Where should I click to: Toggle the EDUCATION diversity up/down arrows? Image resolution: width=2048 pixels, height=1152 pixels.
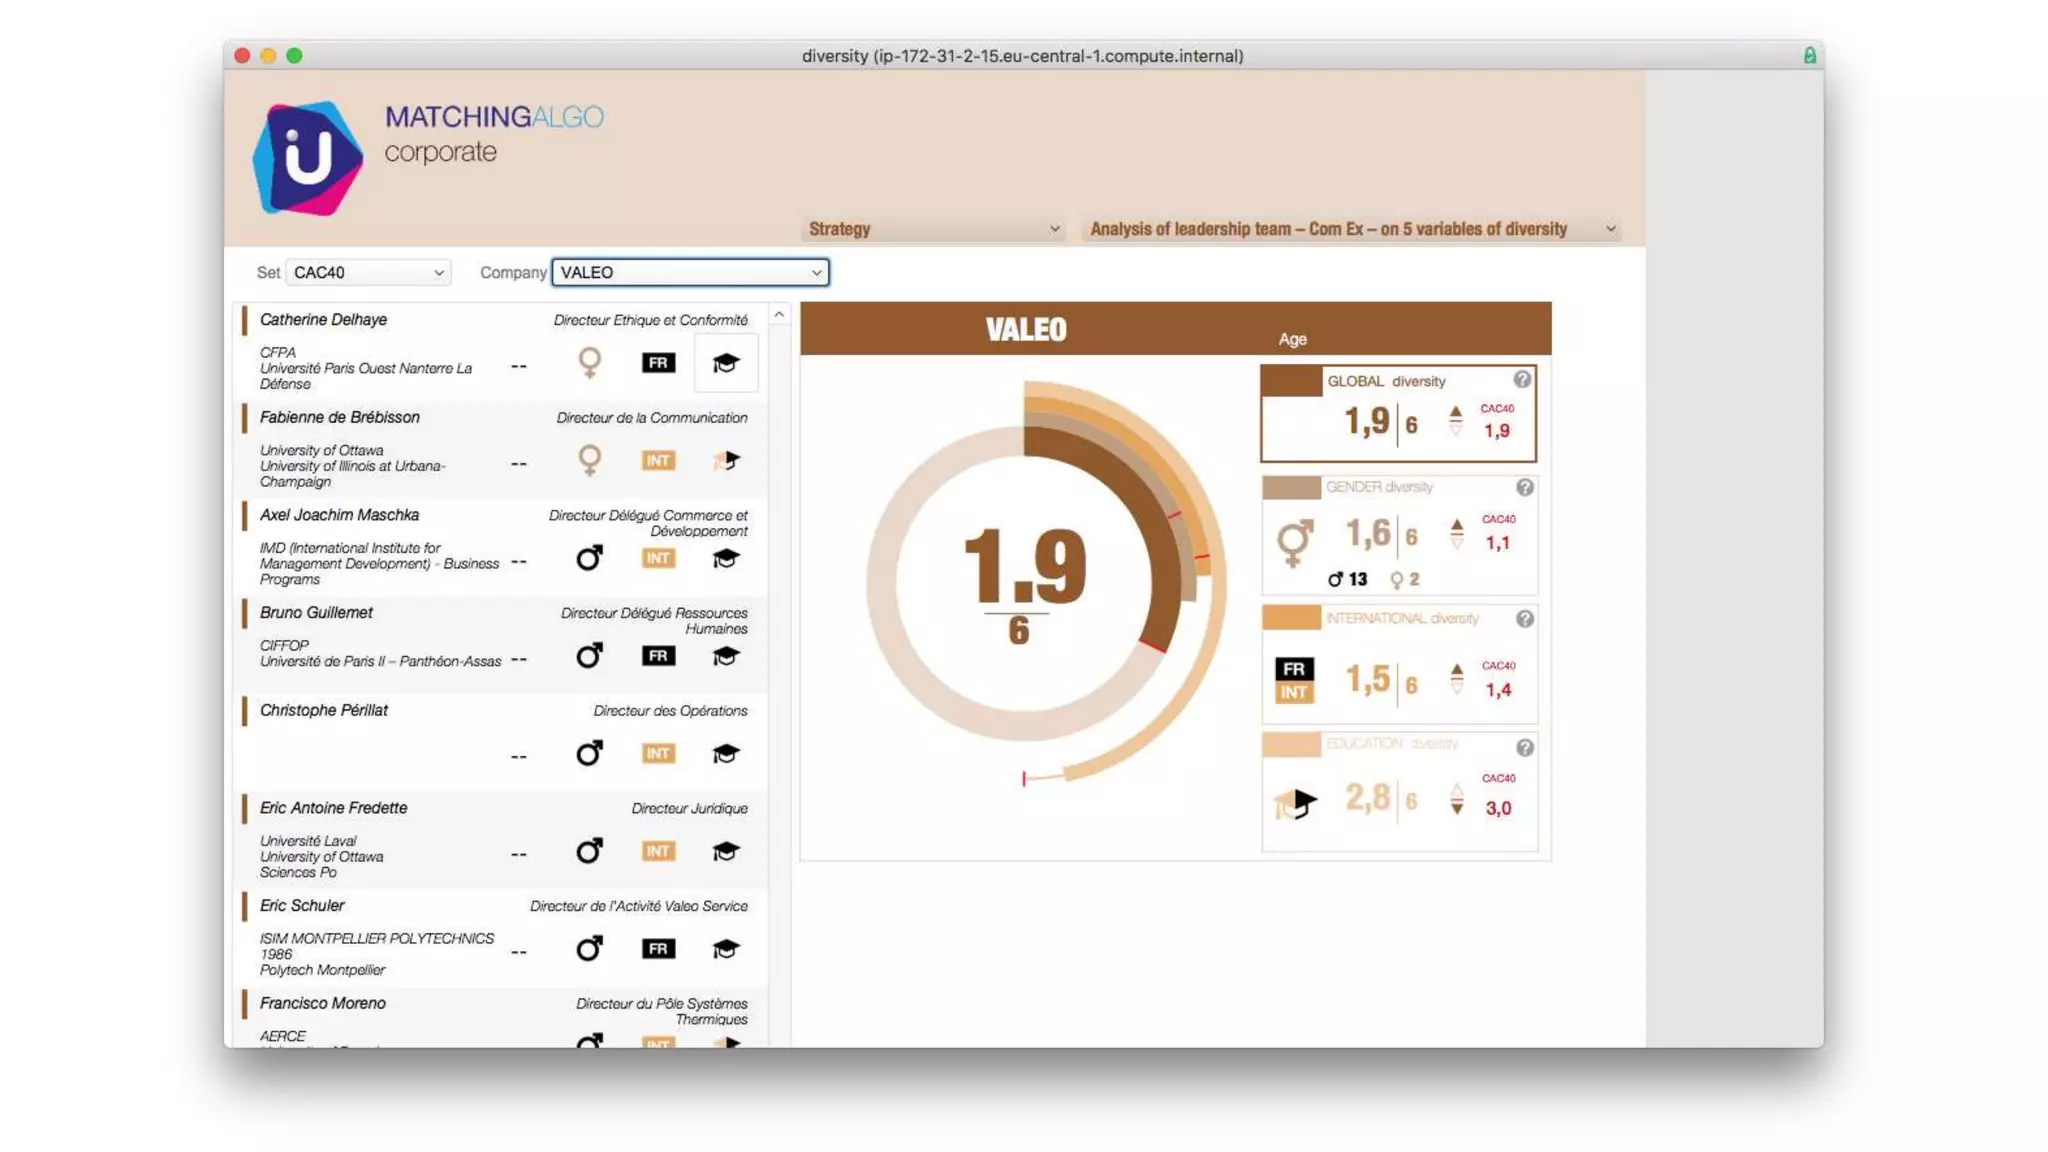(x=1457, y=799)
